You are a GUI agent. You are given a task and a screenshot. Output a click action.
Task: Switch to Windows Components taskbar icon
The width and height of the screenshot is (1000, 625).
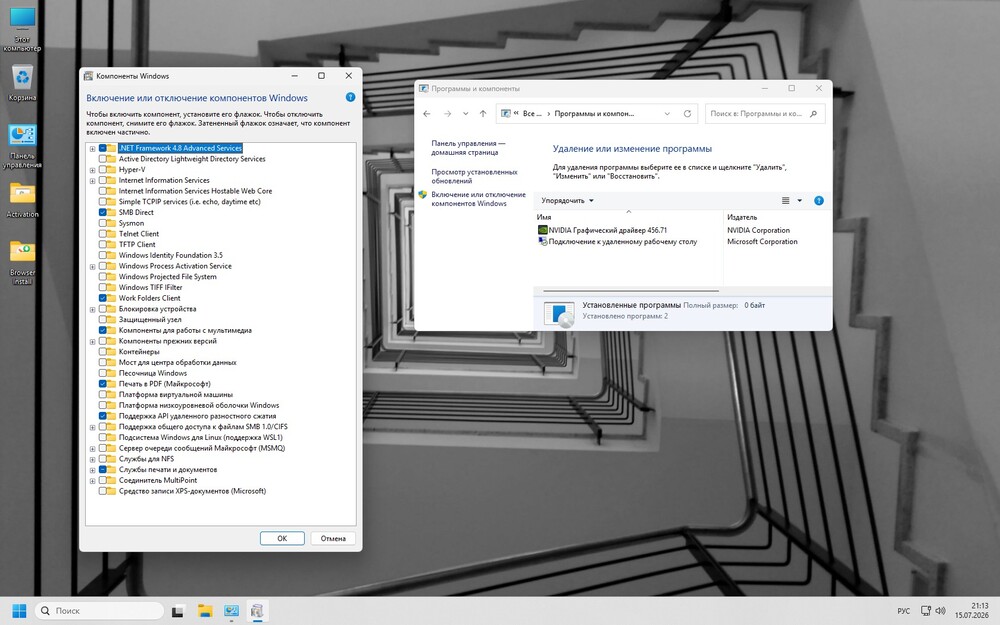(x=256, y=611)
